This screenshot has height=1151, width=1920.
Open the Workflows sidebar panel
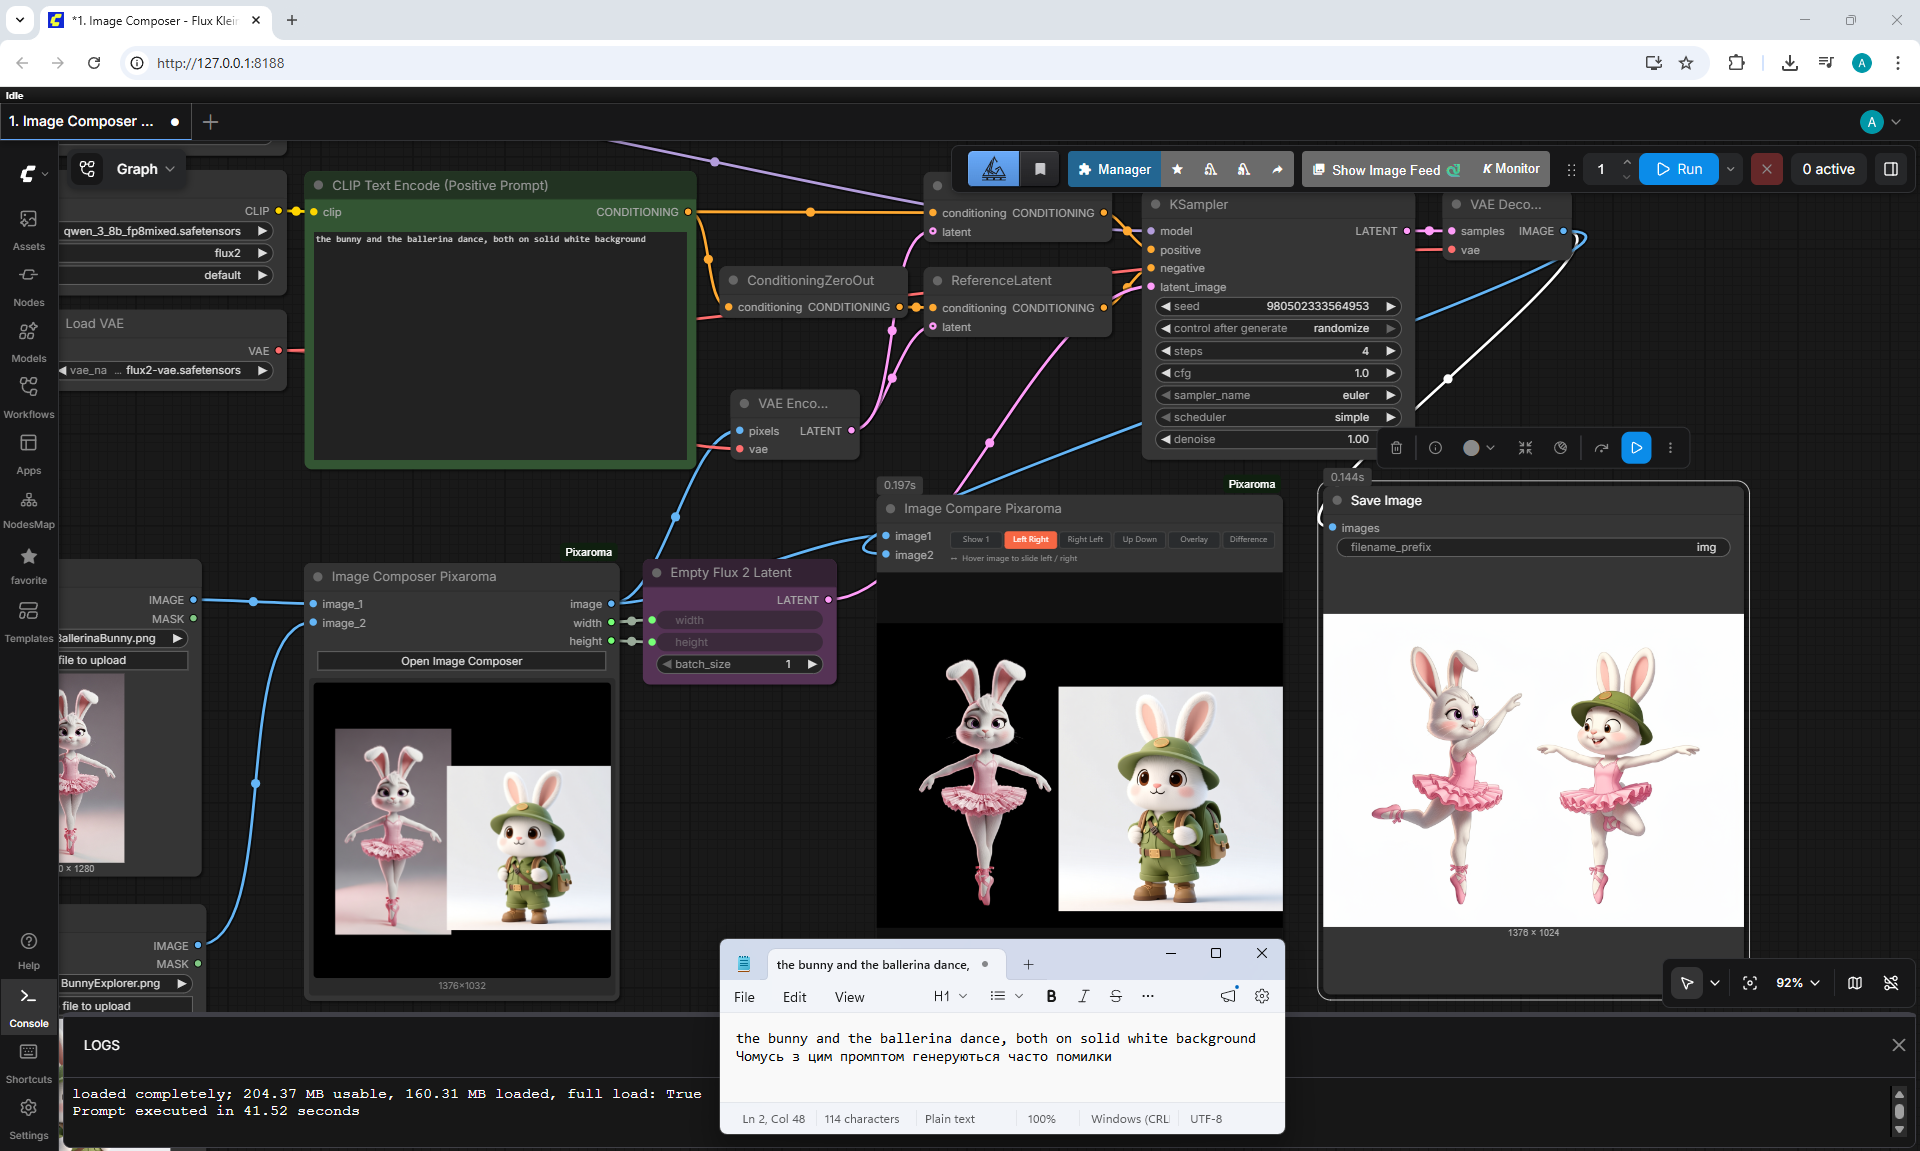[28, 397]
